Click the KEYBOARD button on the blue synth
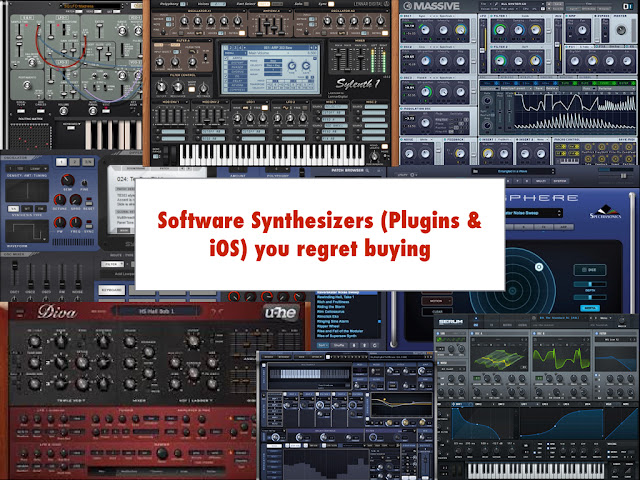The image size is (640, 480). 111,289
